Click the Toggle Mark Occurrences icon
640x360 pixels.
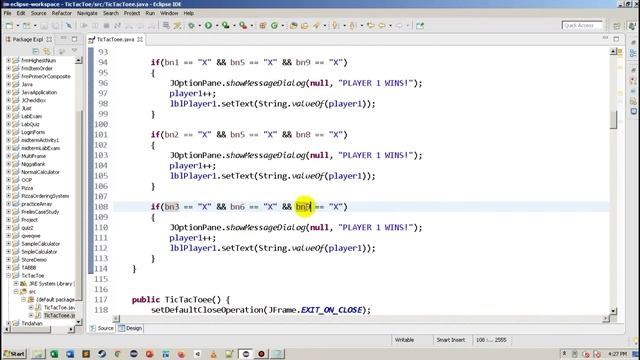(178, 26)
